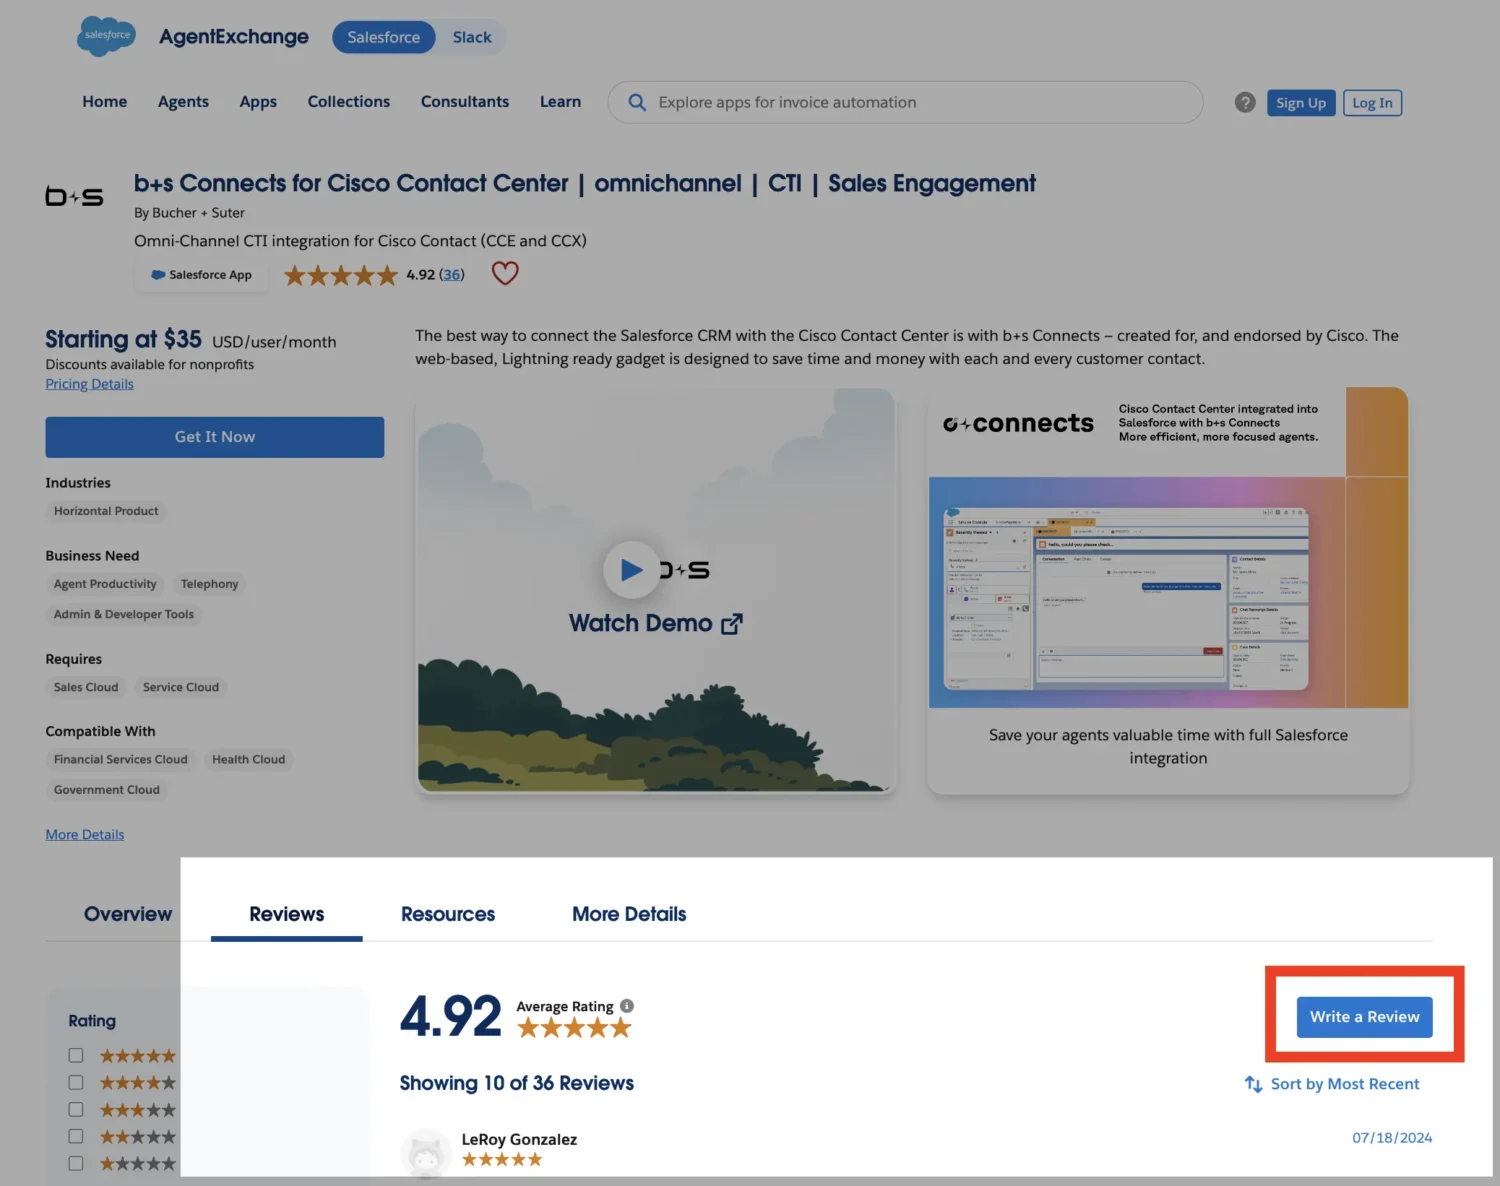This screenshot has width=1500, height=1186.
Task: Click the AgentExchange title text
Action: 234,37
